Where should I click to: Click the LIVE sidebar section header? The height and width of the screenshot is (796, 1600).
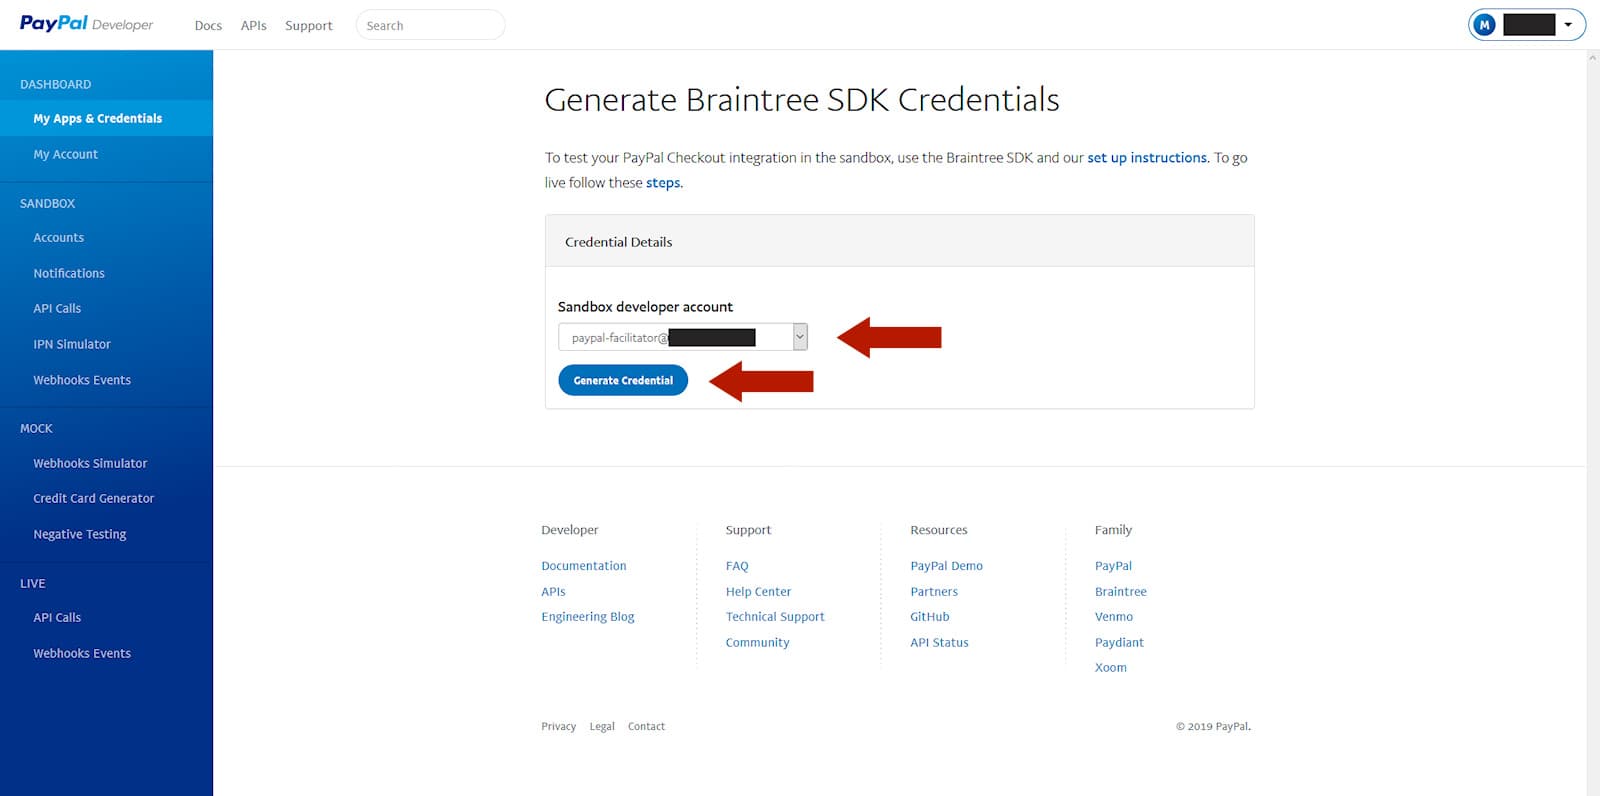coord(32,583)
